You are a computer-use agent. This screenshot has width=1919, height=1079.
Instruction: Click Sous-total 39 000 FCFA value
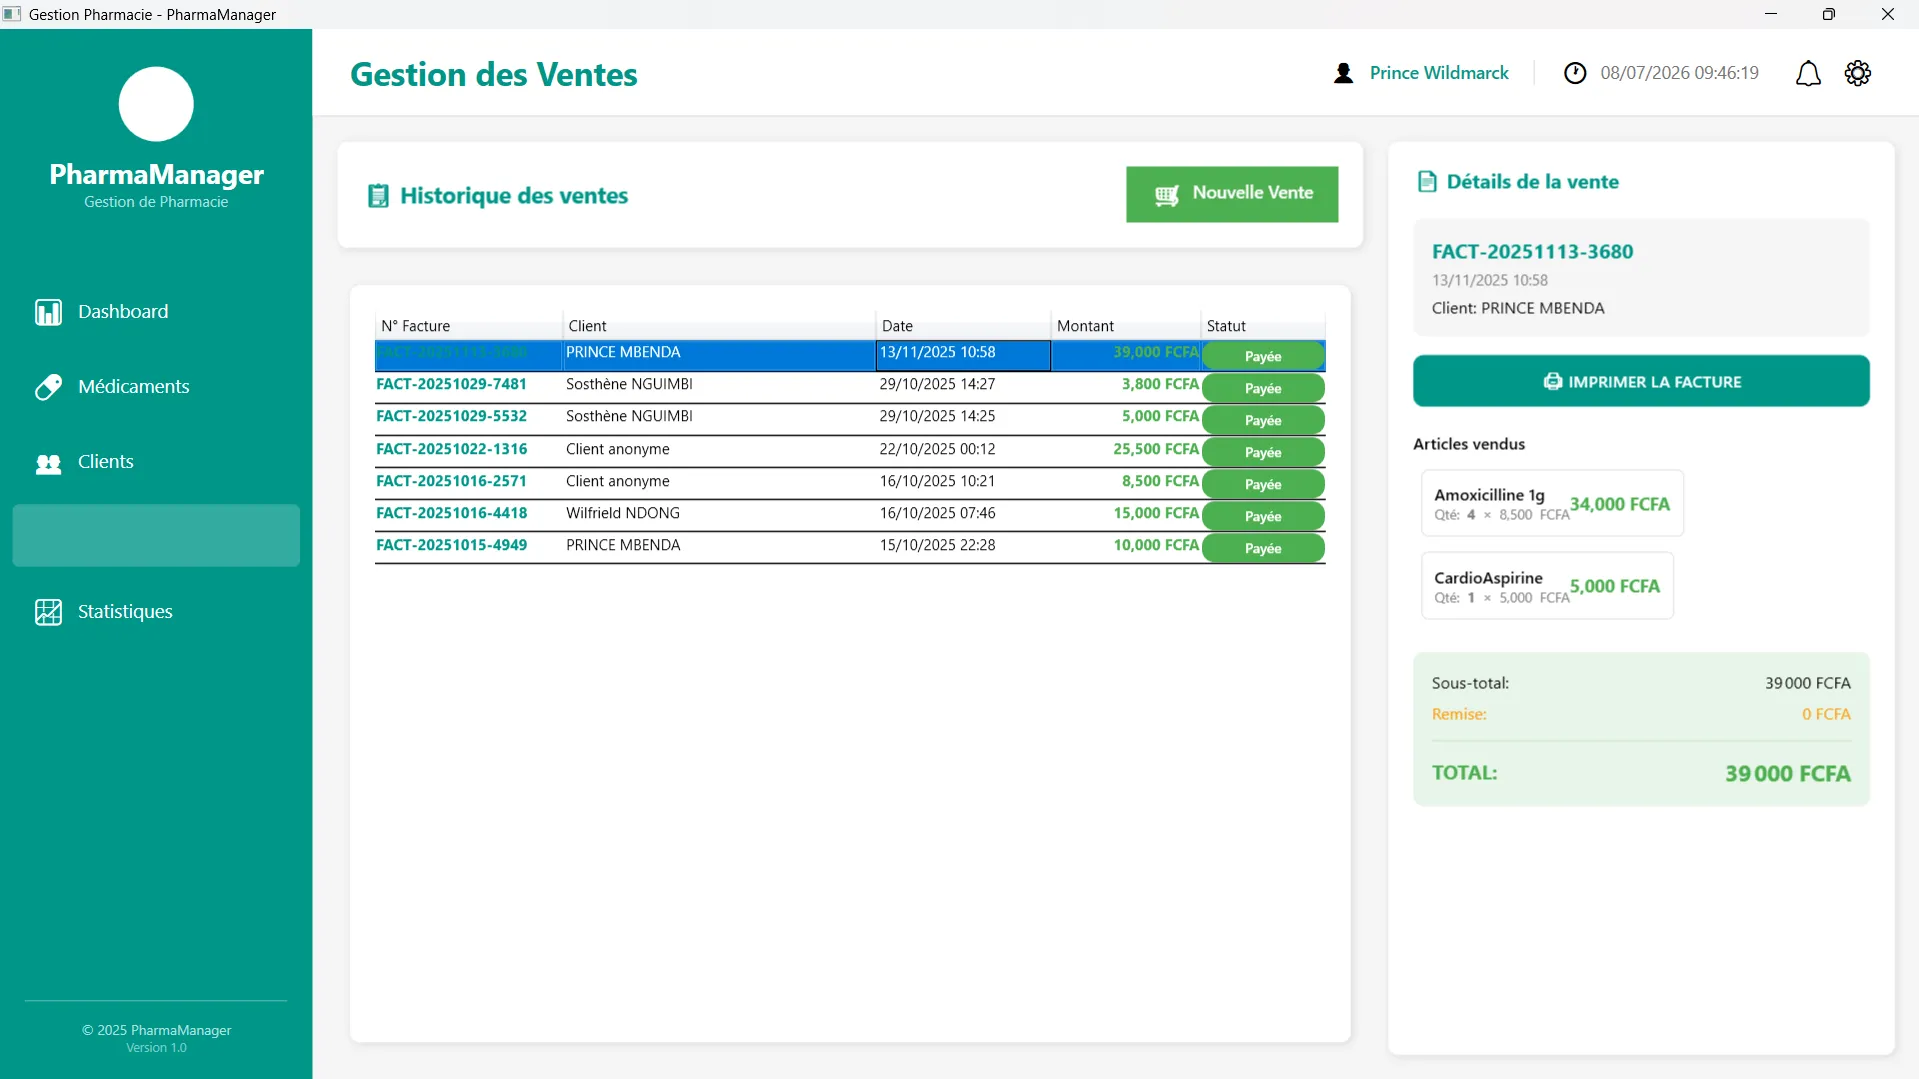[1807, 683]
